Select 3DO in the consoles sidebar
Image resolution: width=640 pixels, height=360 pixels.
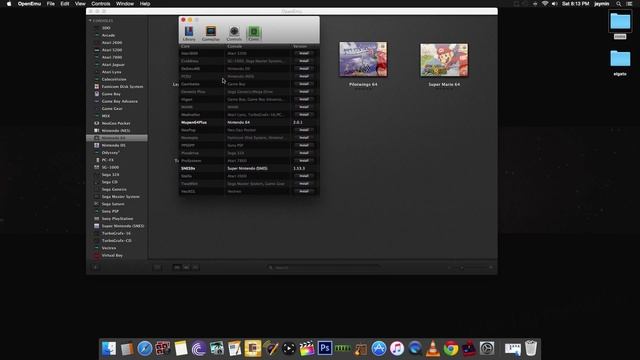click(106, 28)
